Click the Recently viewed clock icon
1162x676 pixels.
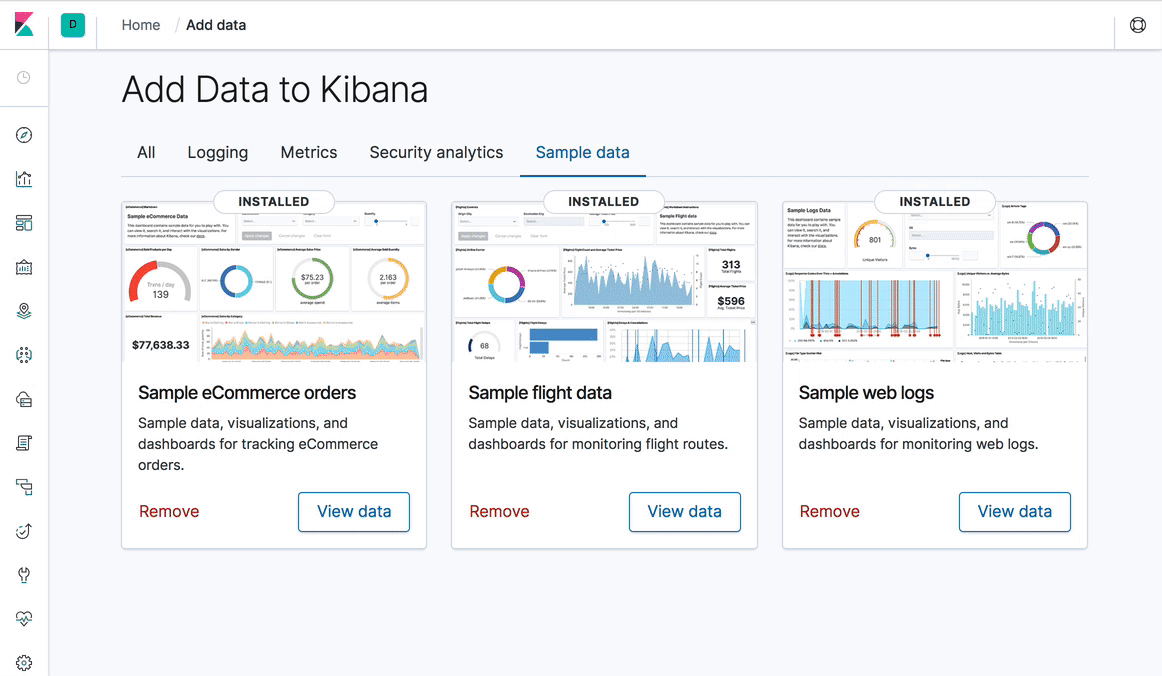(x=24, y=77)
